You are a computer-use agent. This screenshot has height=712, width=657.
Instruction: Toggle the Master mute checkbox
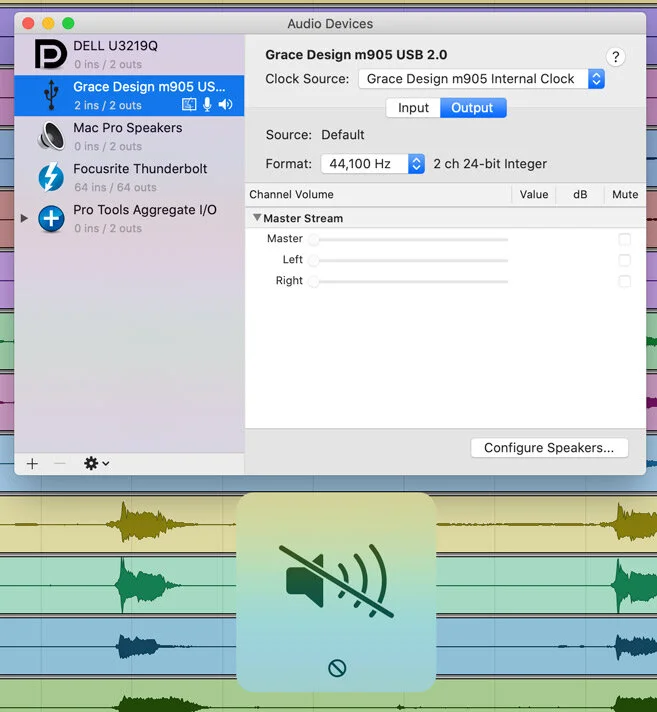click(624, 239)
